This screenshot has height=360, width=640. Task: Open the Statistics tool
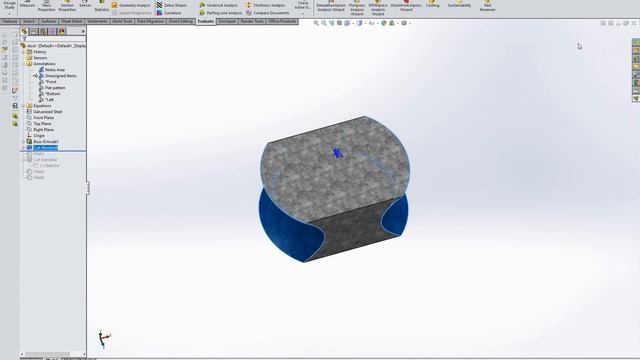pyautogui.click(x=102, y=6)
